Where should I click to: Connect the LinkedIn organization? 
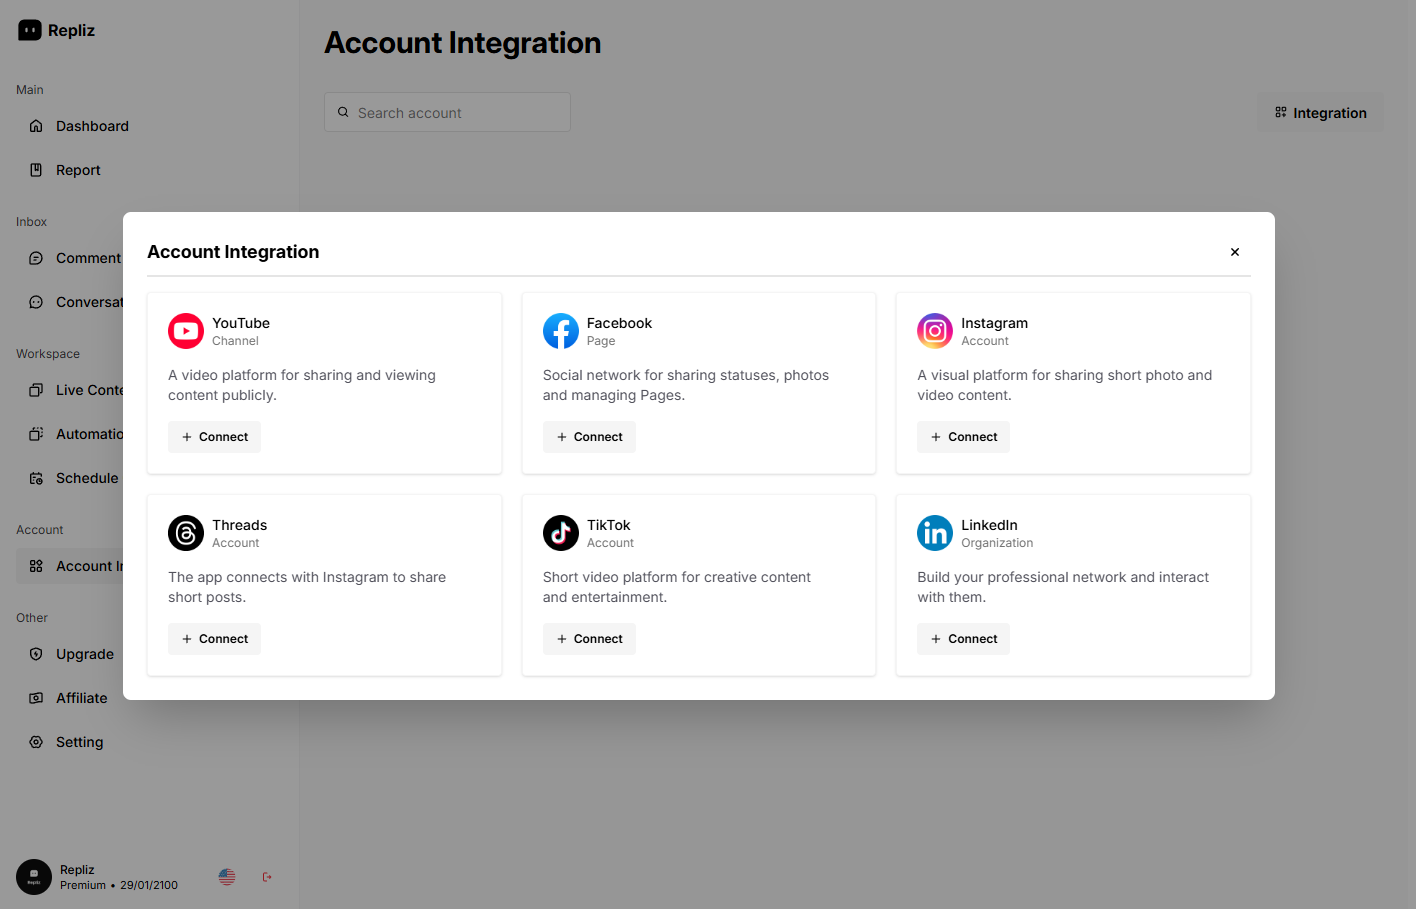coord(963,638)
